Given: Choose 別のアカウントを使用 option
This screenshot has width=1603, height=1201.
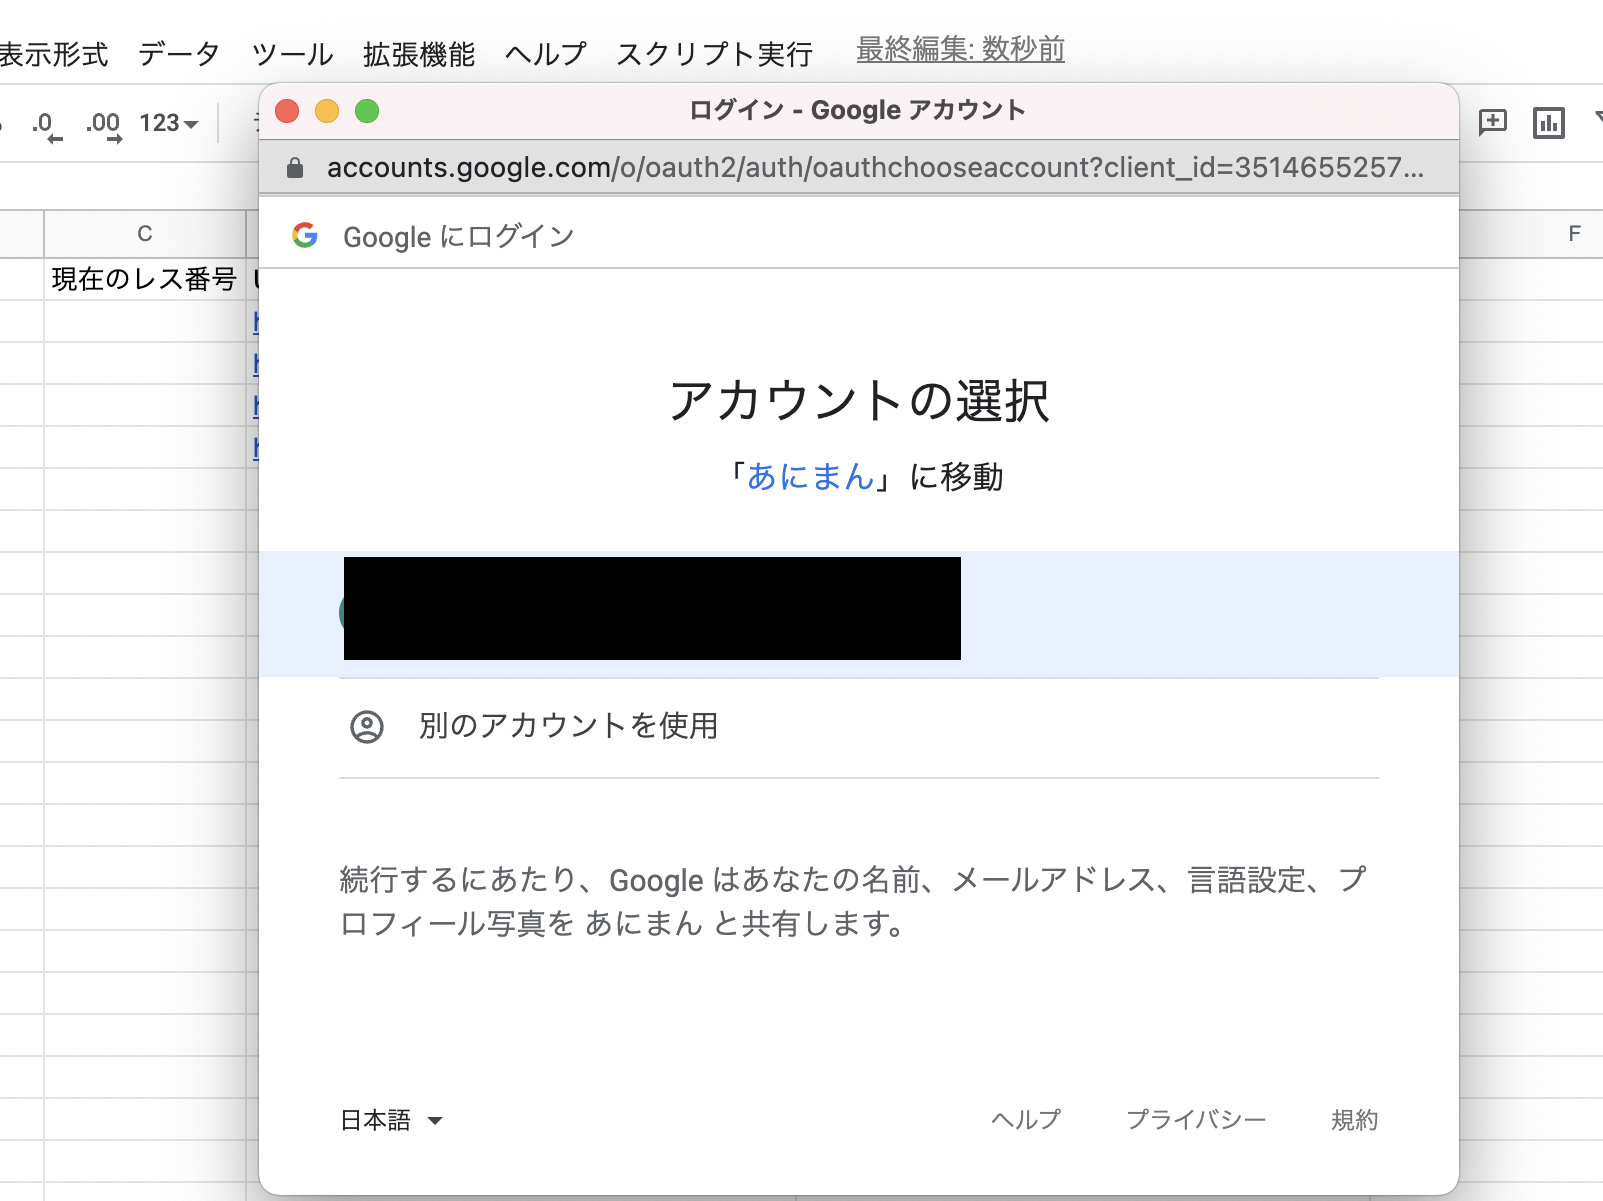Looking at the screenshot, I should tap(568, 726).
